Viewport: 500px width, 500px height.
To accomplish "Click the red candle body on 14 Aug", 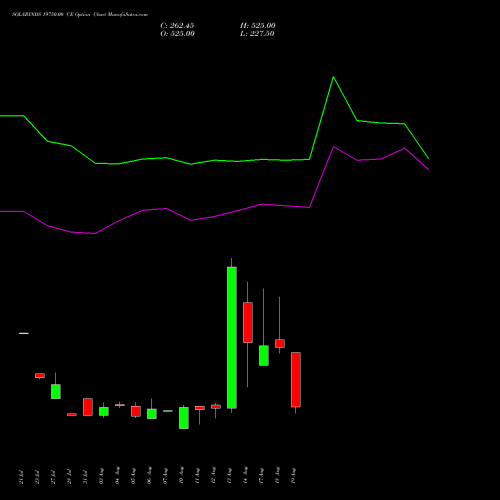I will coord(248,322).
